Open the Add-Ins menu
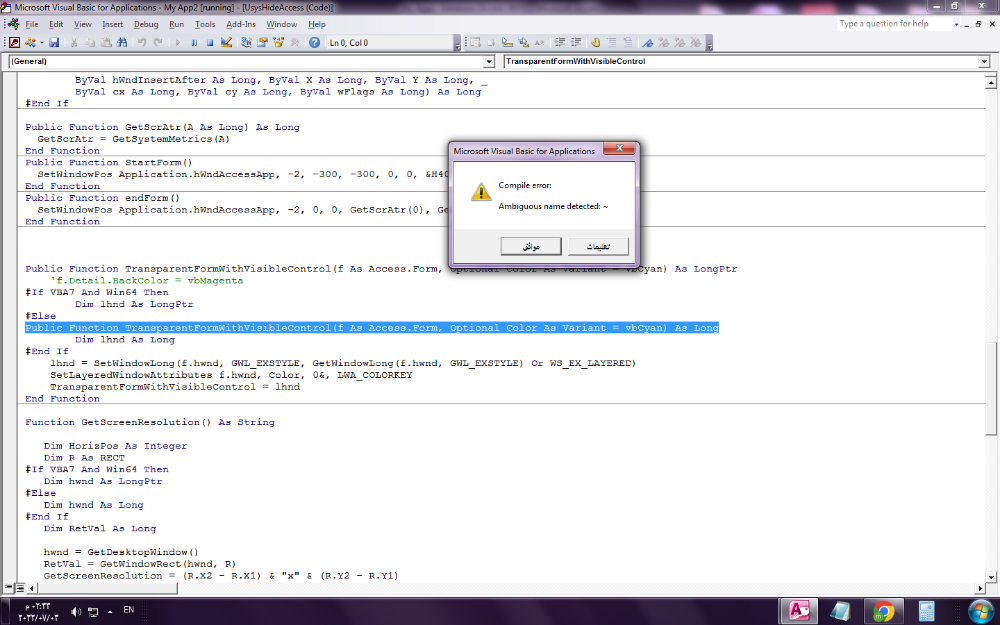Screen dimensions: 1000x625 tap(241, 24)
